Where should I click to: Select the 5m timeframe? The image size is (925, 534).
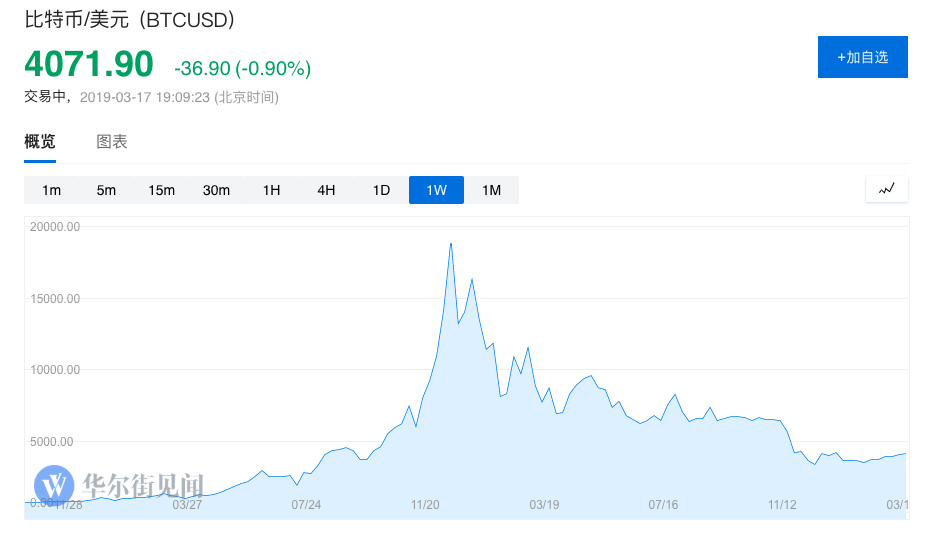pos(106,190)
